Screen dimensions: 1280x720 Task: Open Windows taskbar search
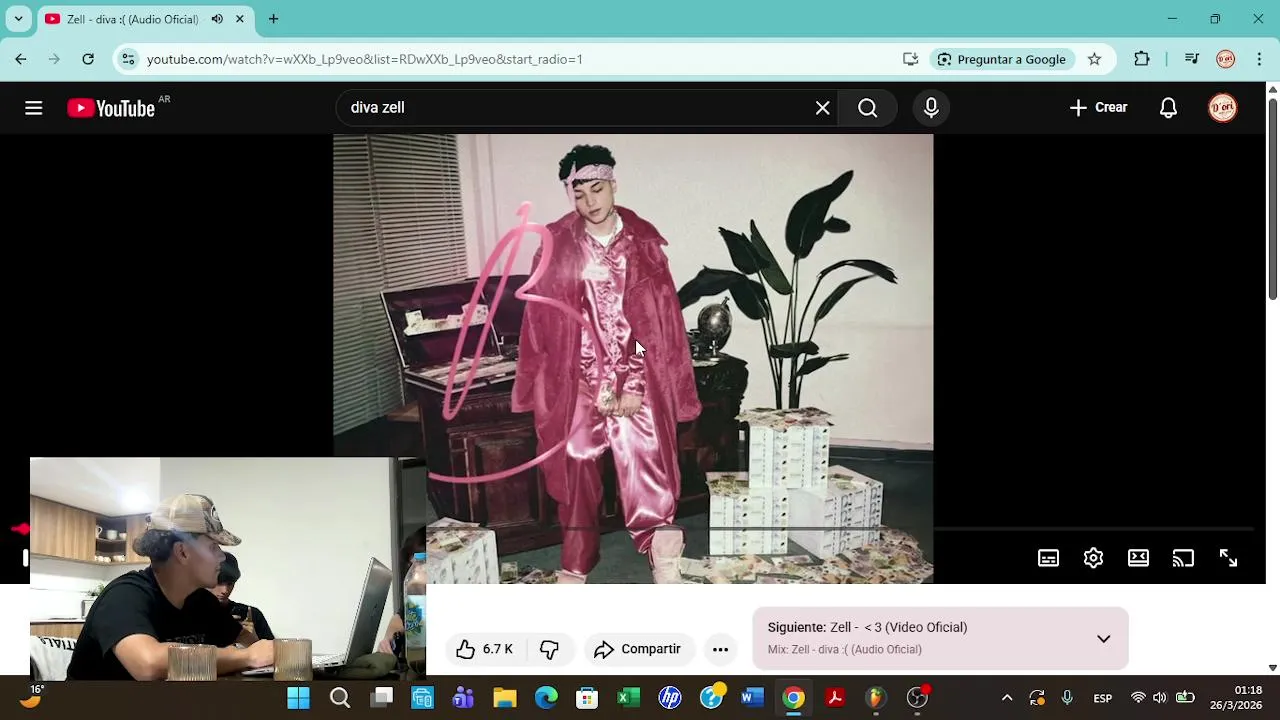tap(340, 698)
